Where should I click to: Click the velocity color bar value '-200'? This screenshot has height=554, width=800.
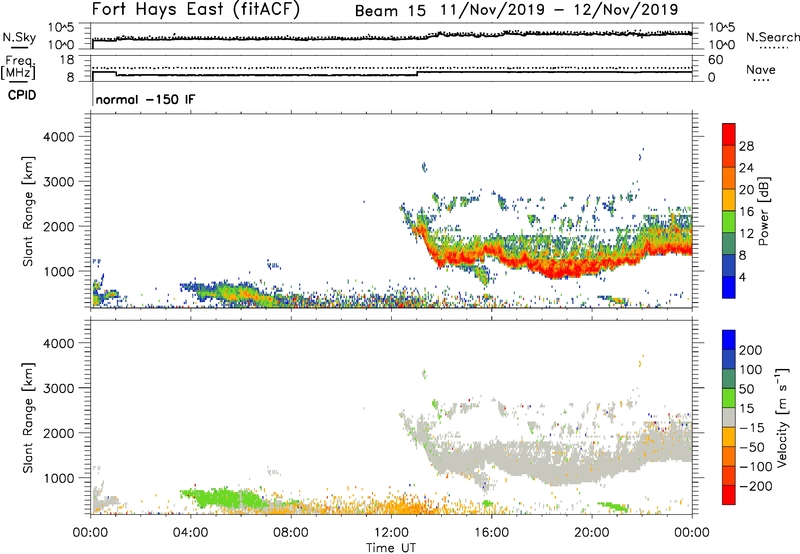(x=756, y=486)
